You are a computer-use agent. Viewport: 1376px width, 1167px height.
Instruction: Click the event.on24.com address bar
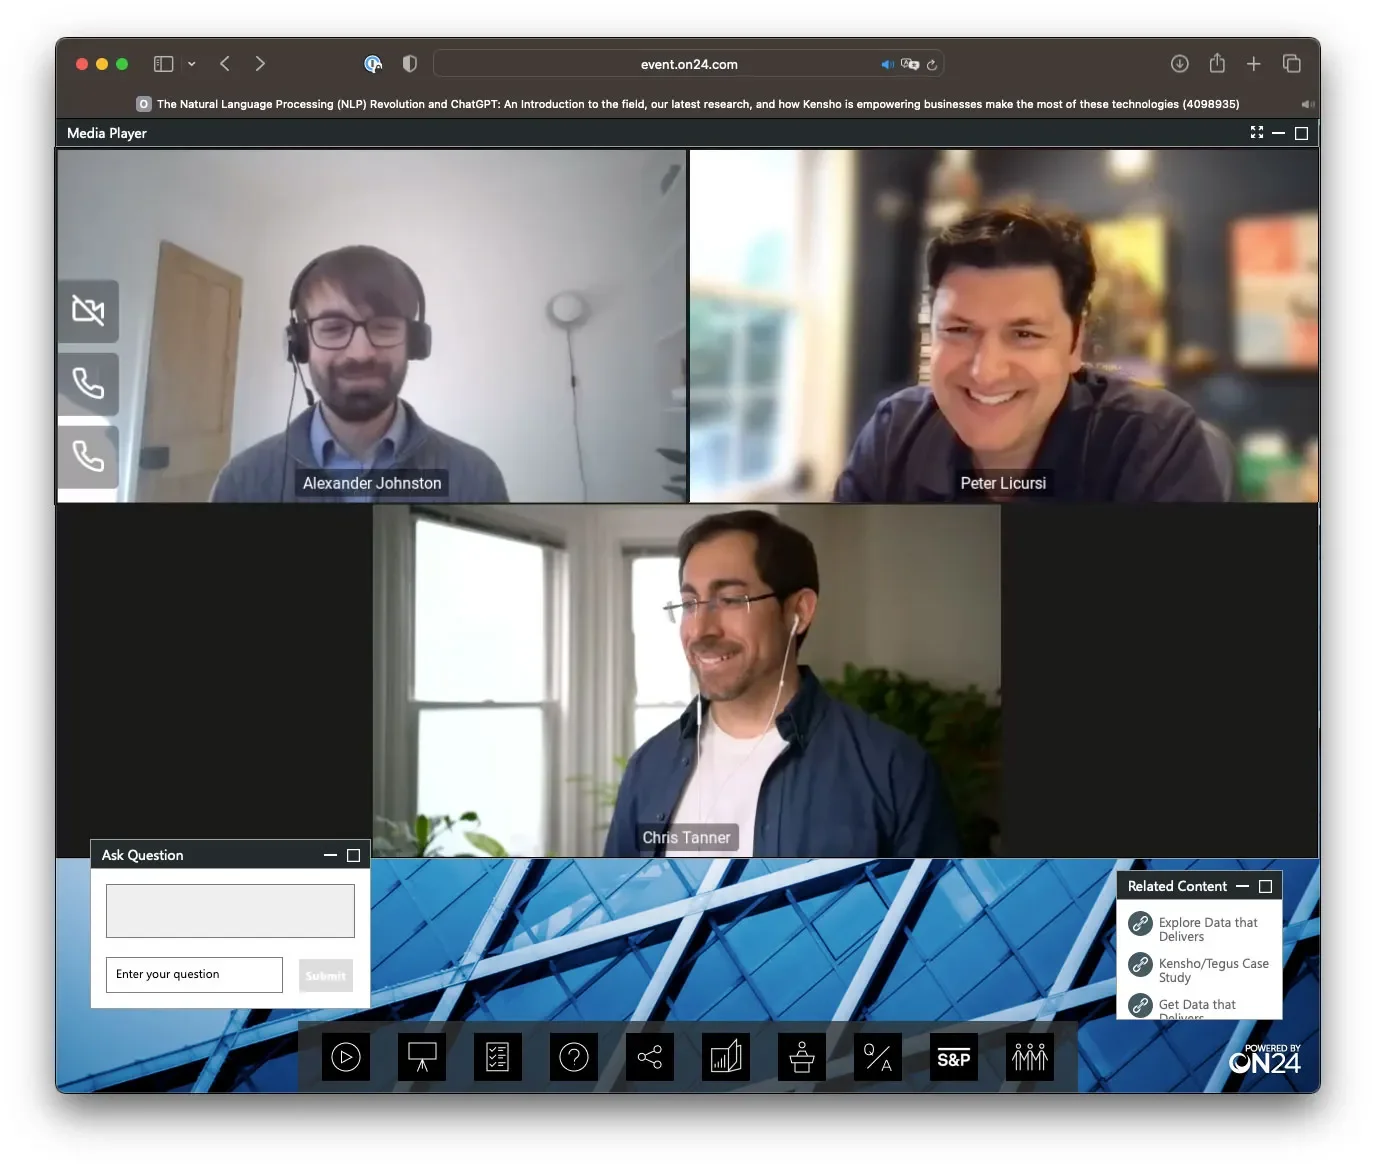689,64
